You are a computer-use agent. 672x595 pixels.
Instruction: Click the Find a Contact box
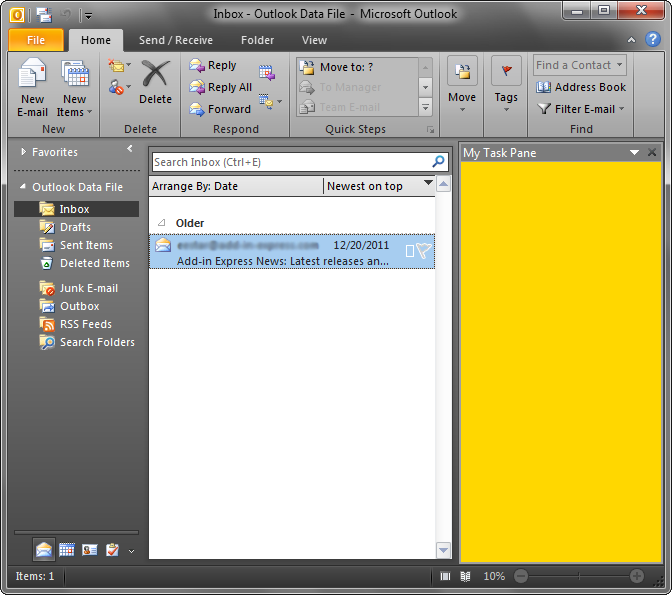click(579, 65)
